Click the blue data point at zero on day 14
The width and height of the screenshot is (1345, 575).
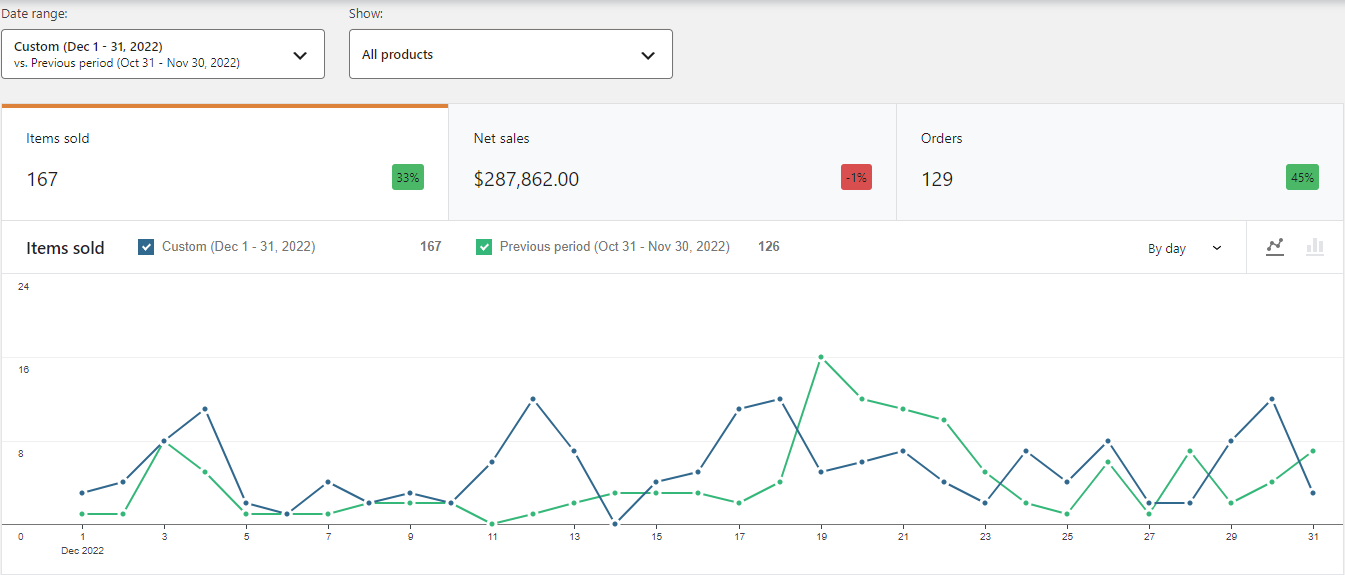615,524
